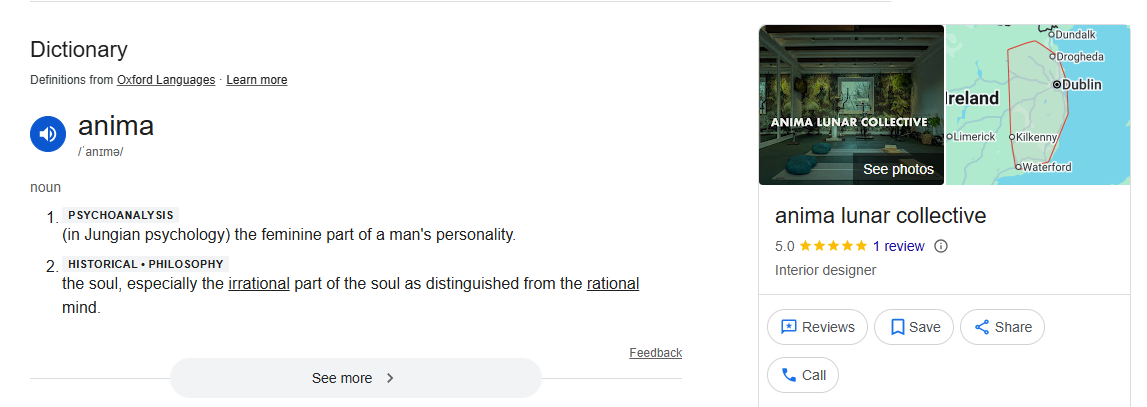1147x407 pixels.
Task: Click the five-star rating stars
Action: coord(833,246)
